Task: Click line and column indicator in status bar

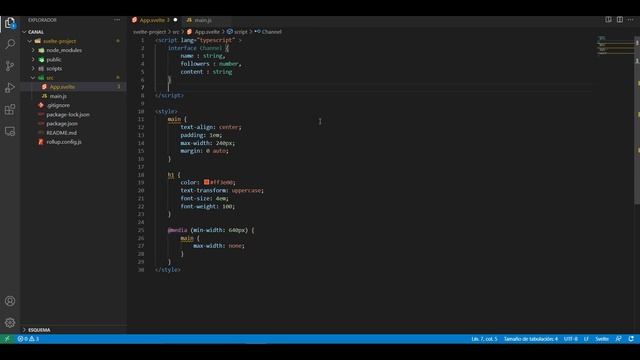Action: [484, 339]
